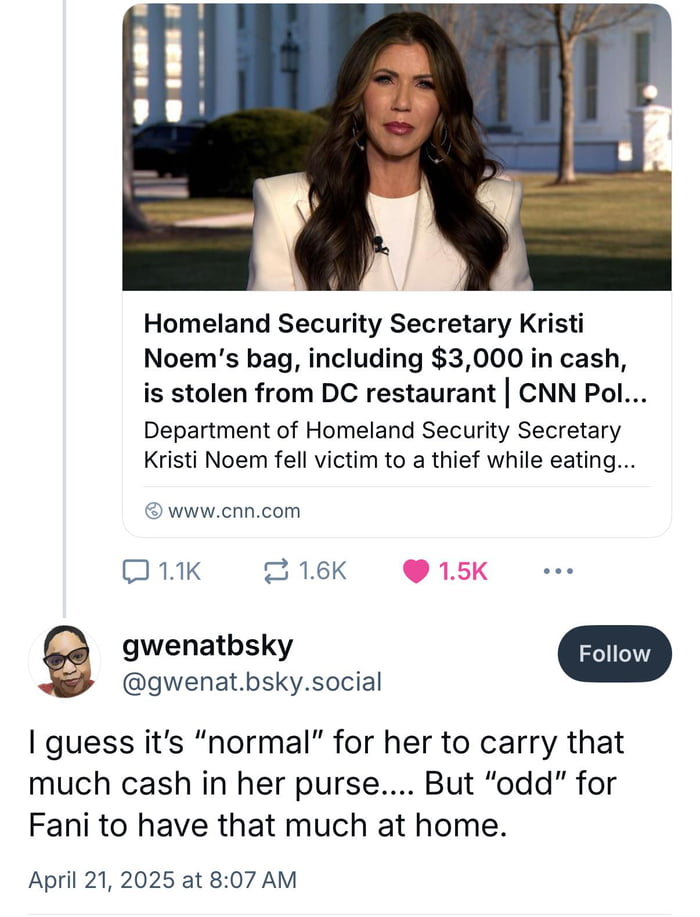Click the globe icon beside www.cnn.com
This screenshot has height=917, width=700.
click(x=153, y=511)
